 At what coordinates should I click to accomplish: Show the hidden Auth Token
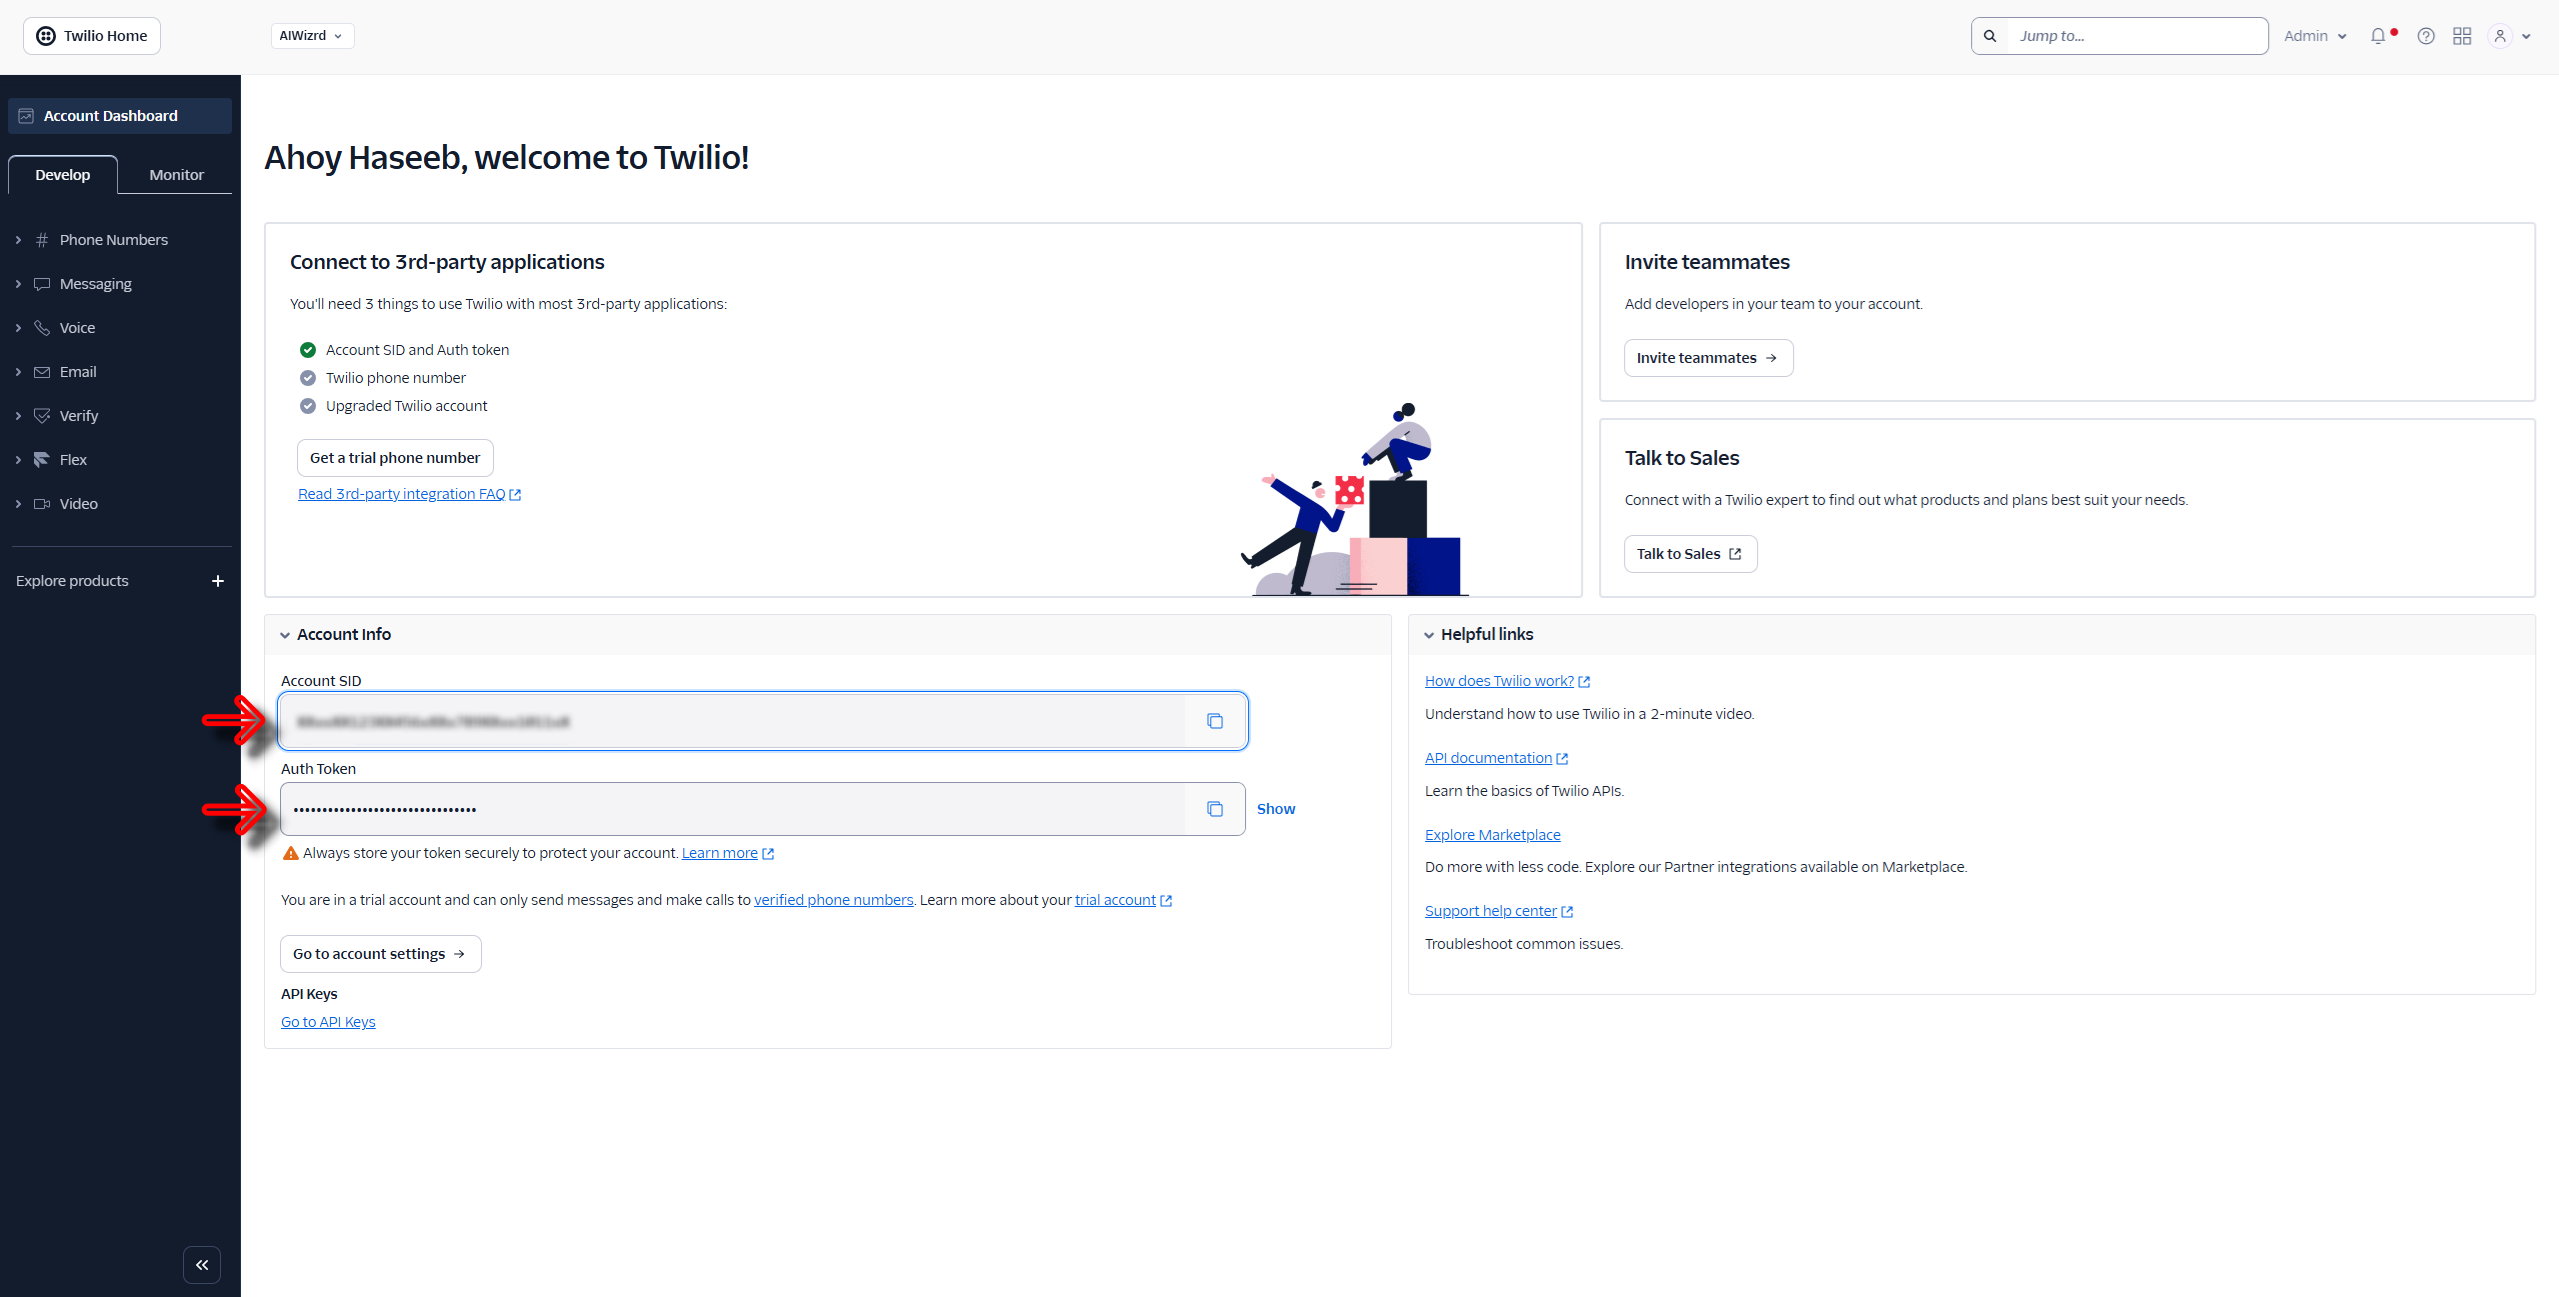tap(1275, 809)
